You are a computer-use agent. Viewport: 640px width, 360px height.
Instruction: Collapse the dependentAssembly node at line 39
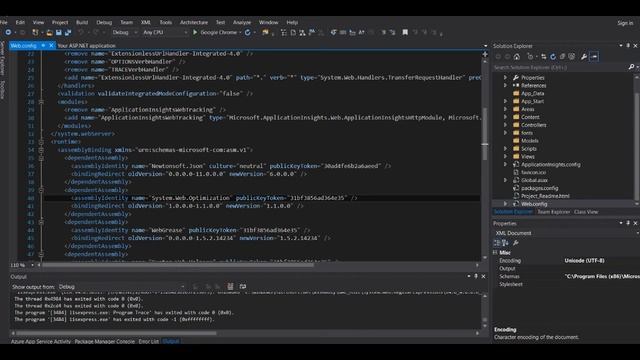(41, 190)
